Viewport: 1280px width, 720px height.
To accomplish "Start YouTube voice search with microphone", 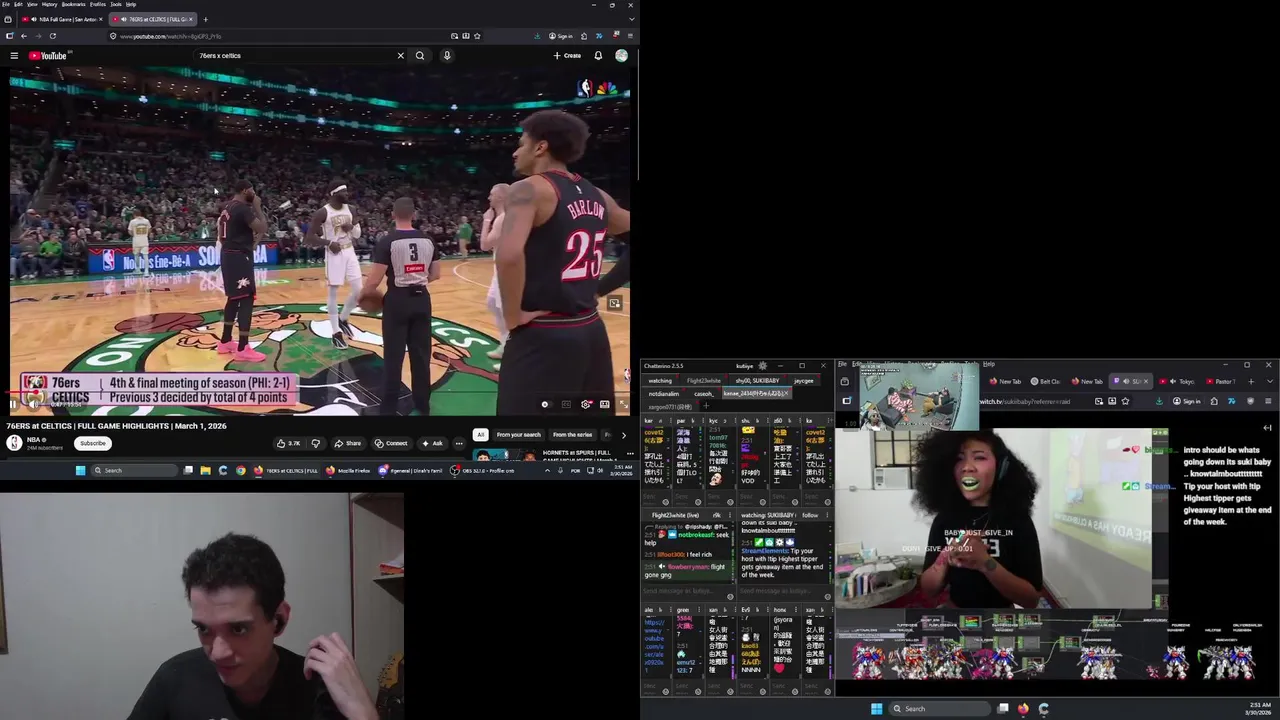I will [447, 56].
